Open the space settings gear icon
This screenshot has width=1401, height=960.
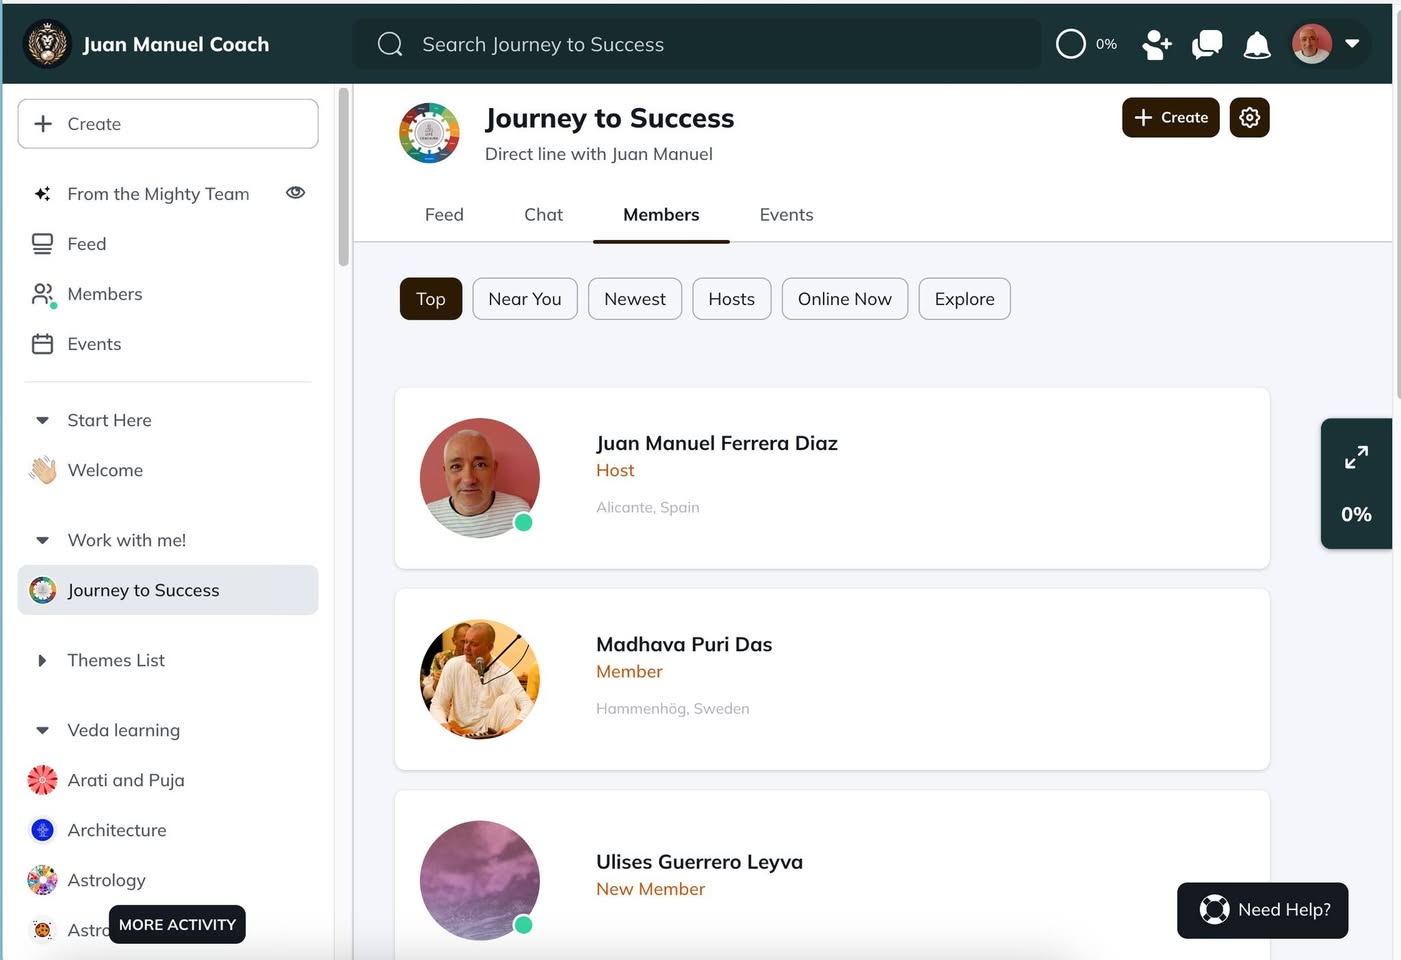coord(1249,118)
